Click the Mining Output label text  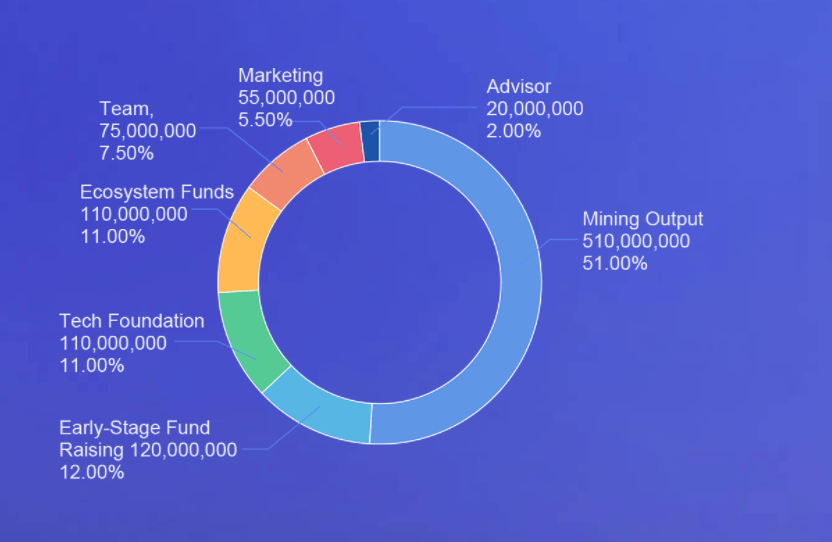[x=642, y=219]
